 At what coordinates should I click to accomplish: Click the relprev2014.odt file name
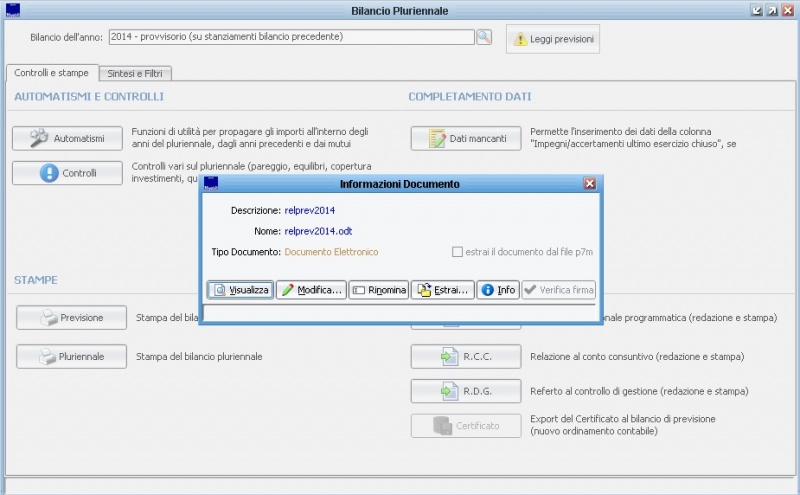[318, 231]
